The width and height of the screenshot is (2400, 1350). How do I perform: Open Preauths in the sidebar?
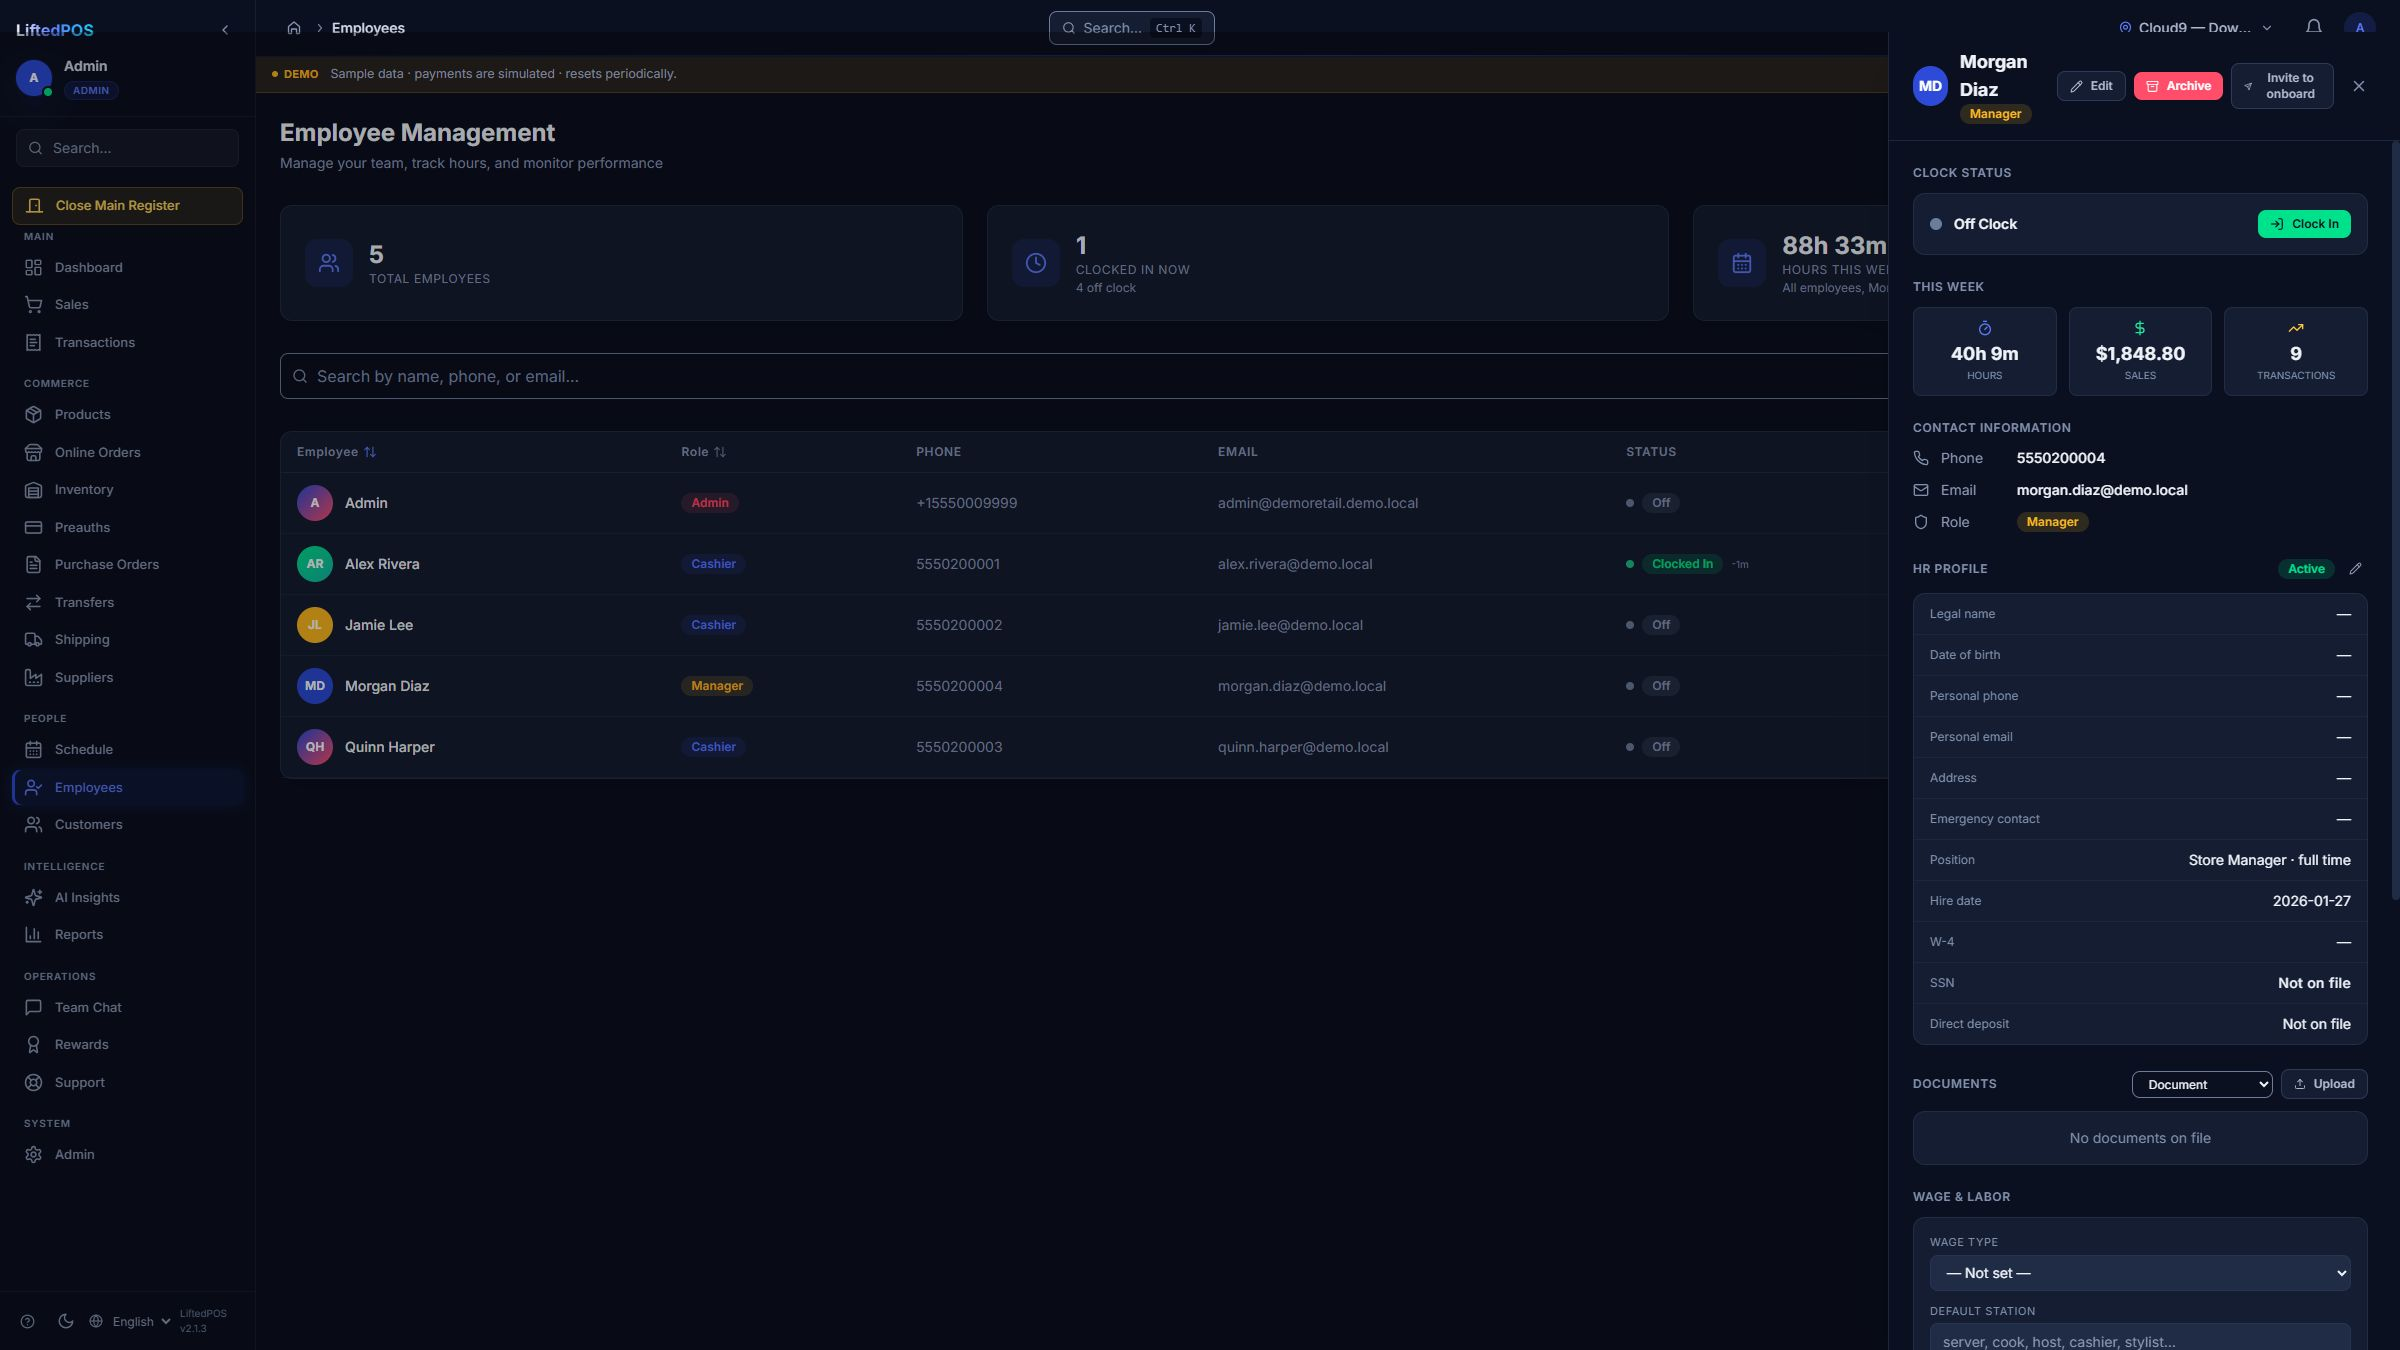(x=127, y=528)
